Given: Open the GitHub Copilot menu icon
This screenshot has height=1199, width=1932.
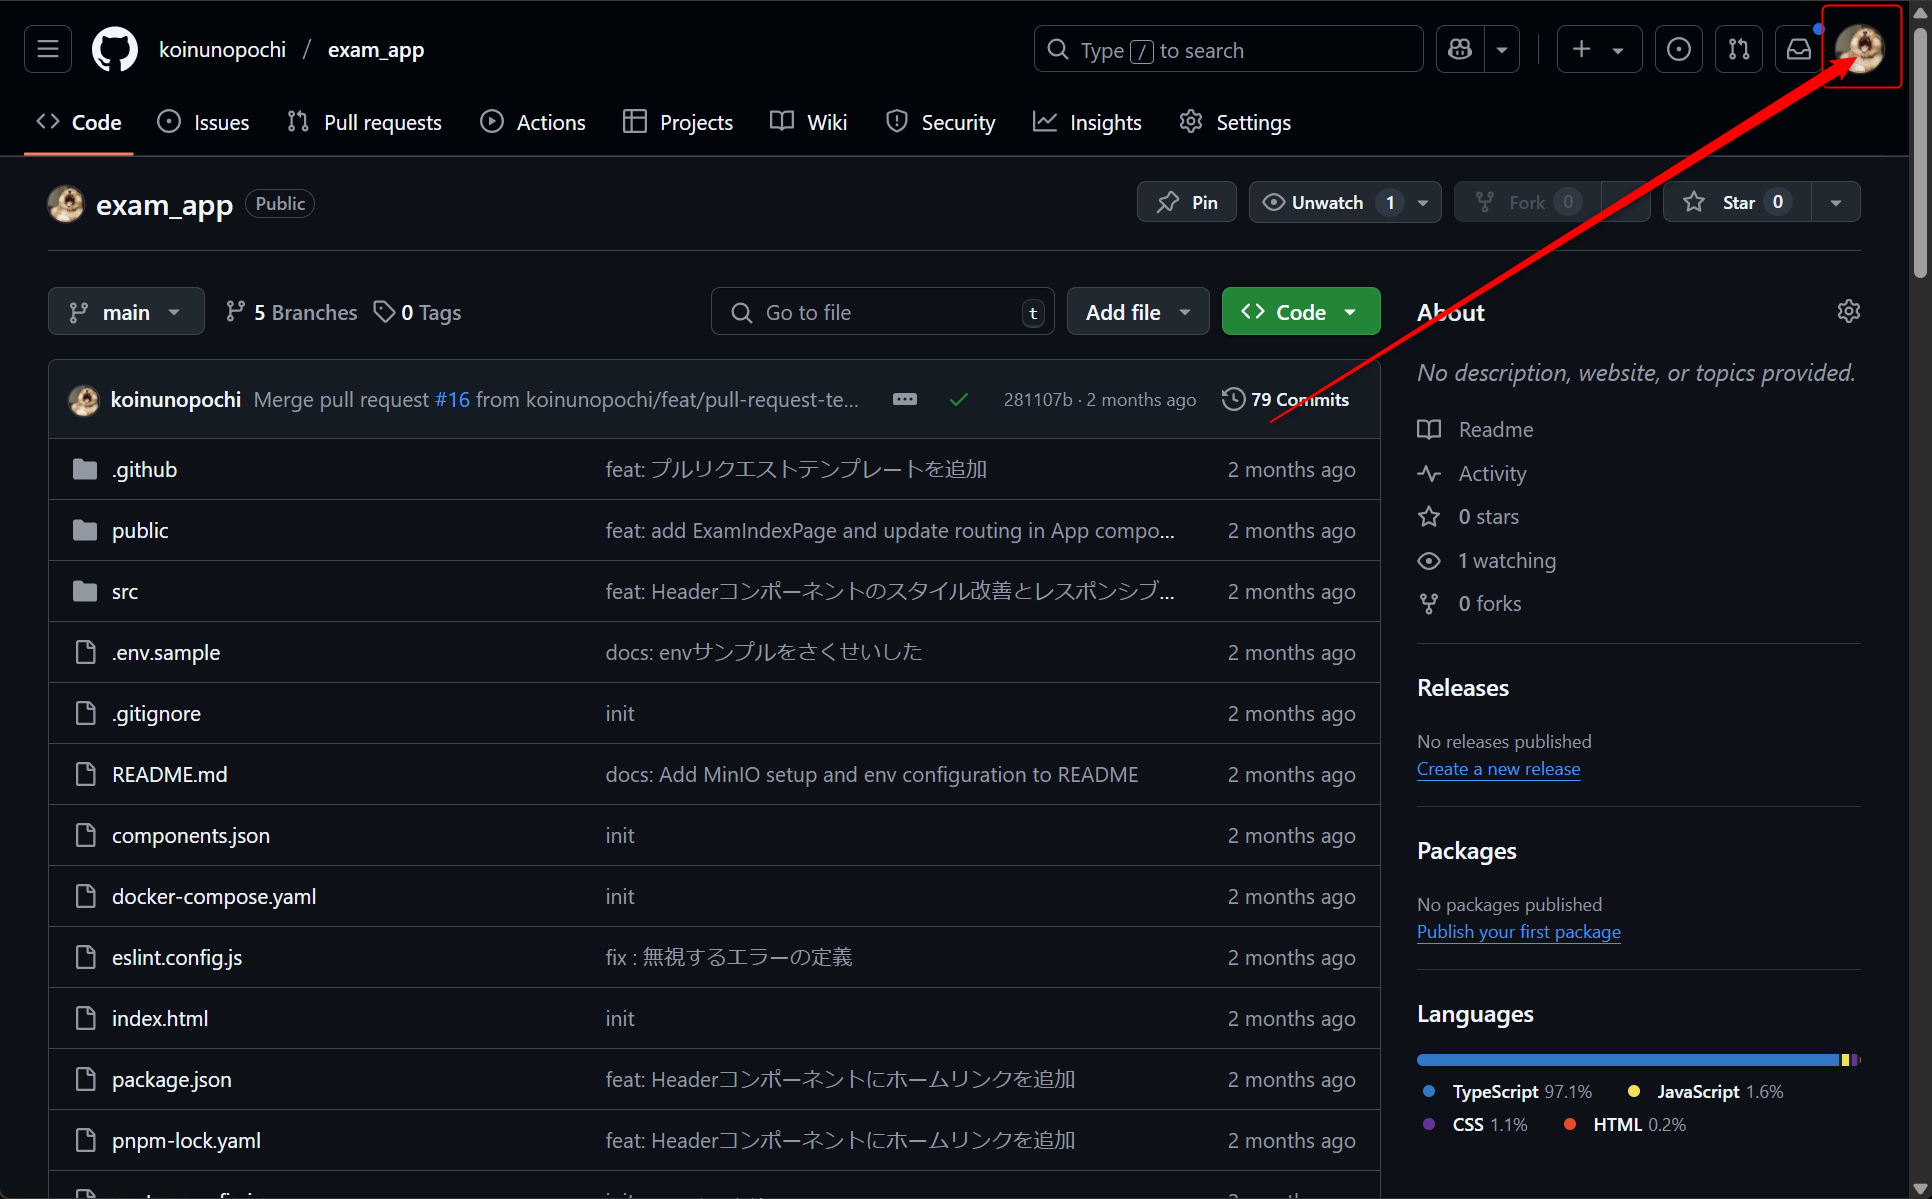Looking at the screenshot, I should point(1459,48).
